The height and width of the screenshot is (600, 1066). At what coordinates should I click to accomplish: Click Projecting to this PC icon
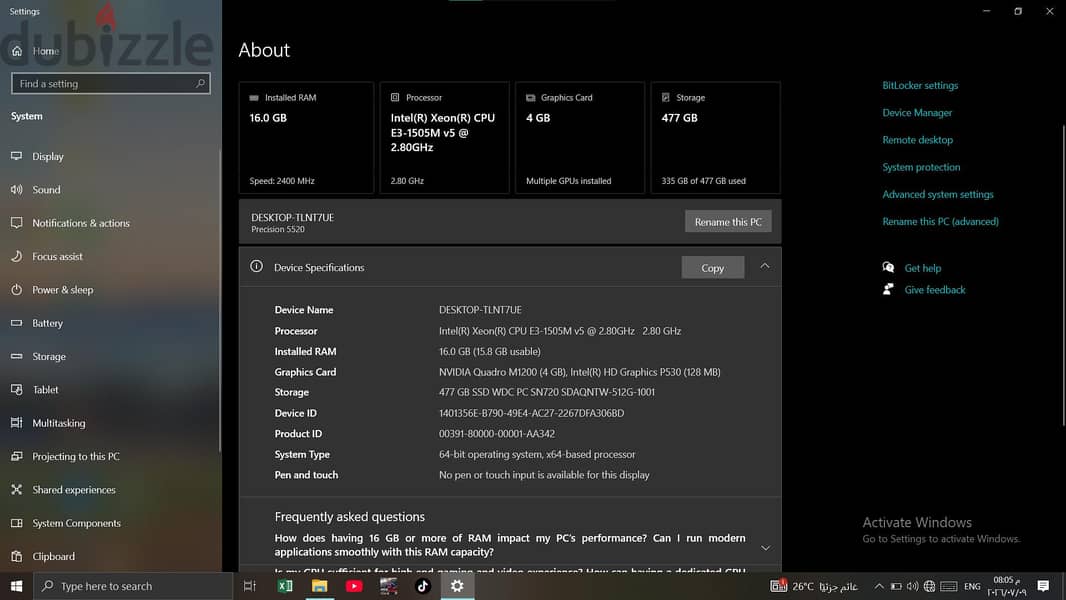click(16, 456)
